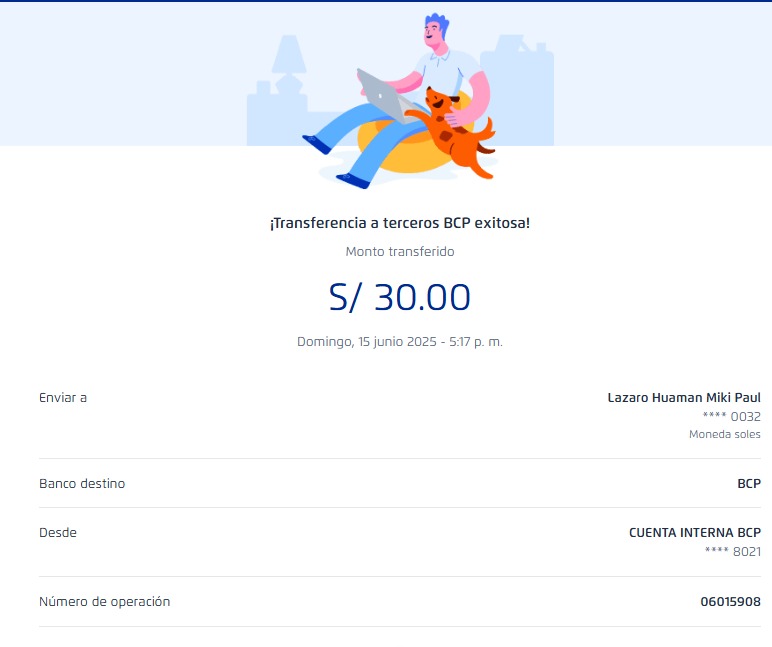Click source account number ending 8021
Image resolution: width=772 pixels, height=647 pixels.
731,551
